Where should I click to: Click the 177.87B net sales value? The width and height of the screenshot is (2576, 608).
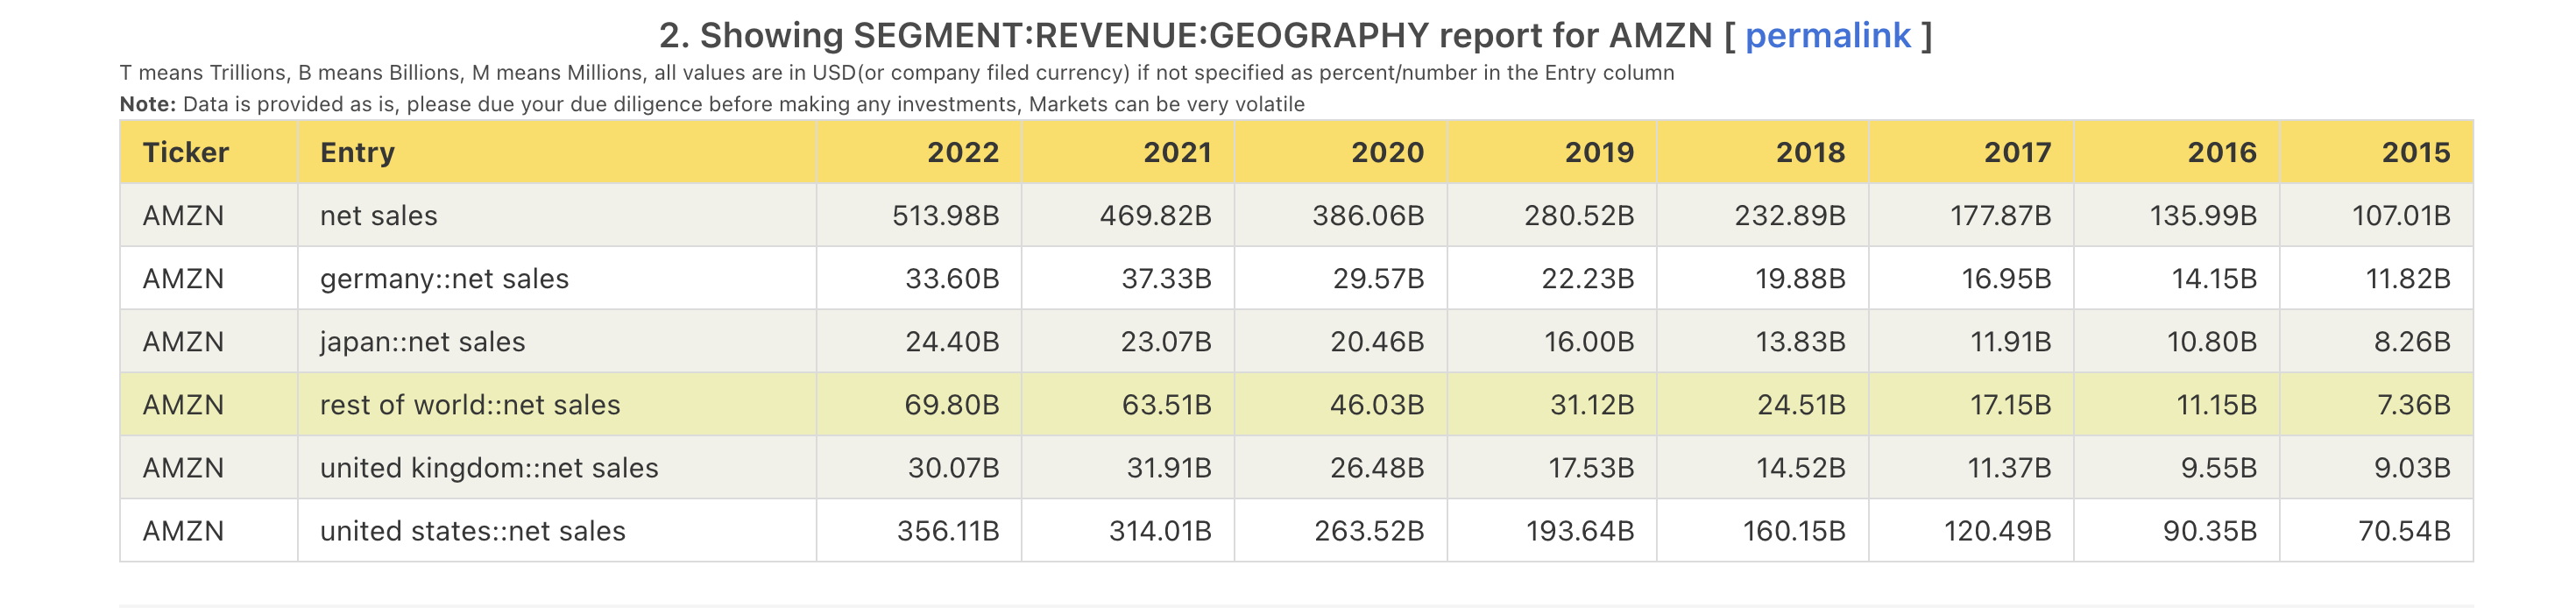2001,215
